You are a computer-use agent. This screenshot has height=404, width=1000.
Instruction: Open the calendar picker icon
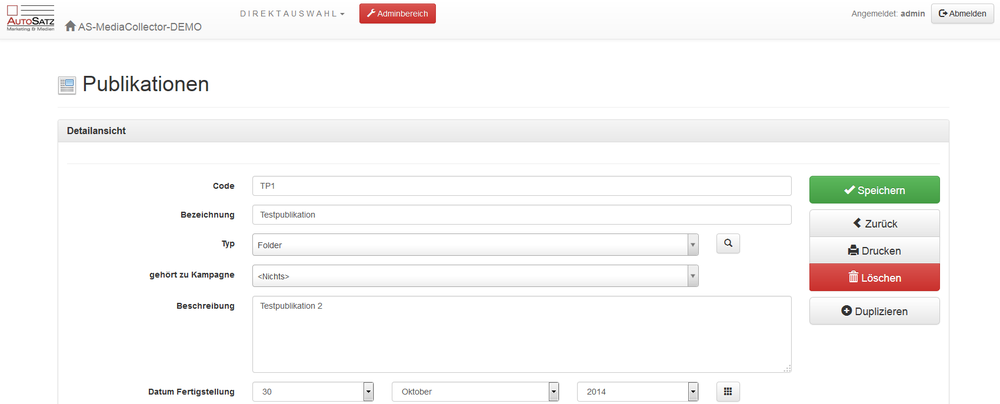pyautogui.click(x=728, y=391)
